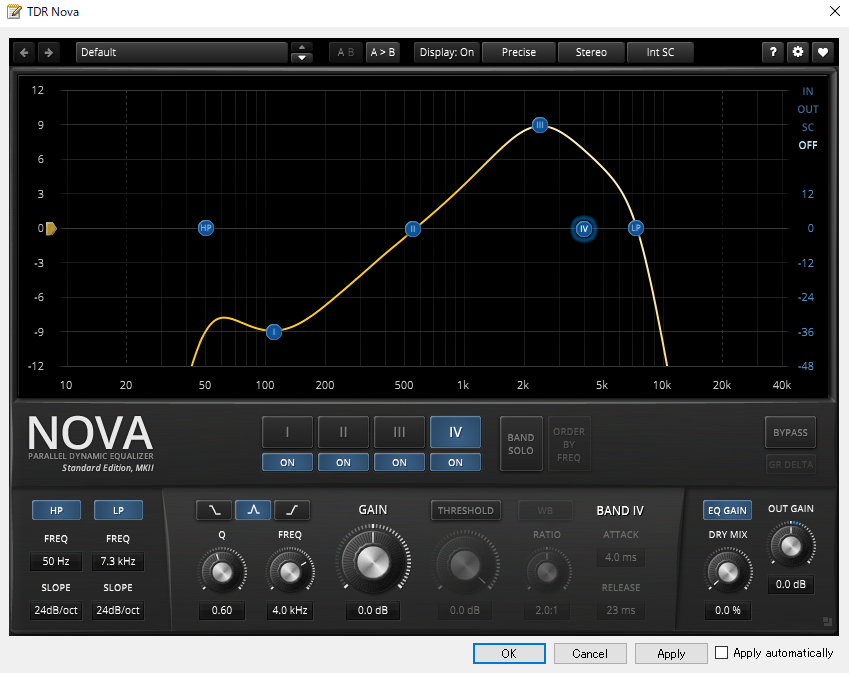Click the preset down arrow
The height and width of the screenshot is (673, 849).
click(302, 57)
